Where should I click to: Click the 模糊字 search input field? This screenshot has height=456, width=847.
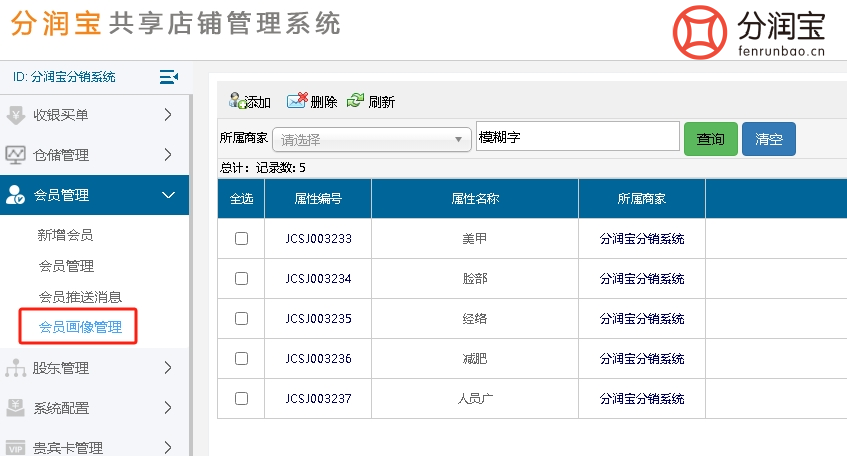(x=577, y=137)
